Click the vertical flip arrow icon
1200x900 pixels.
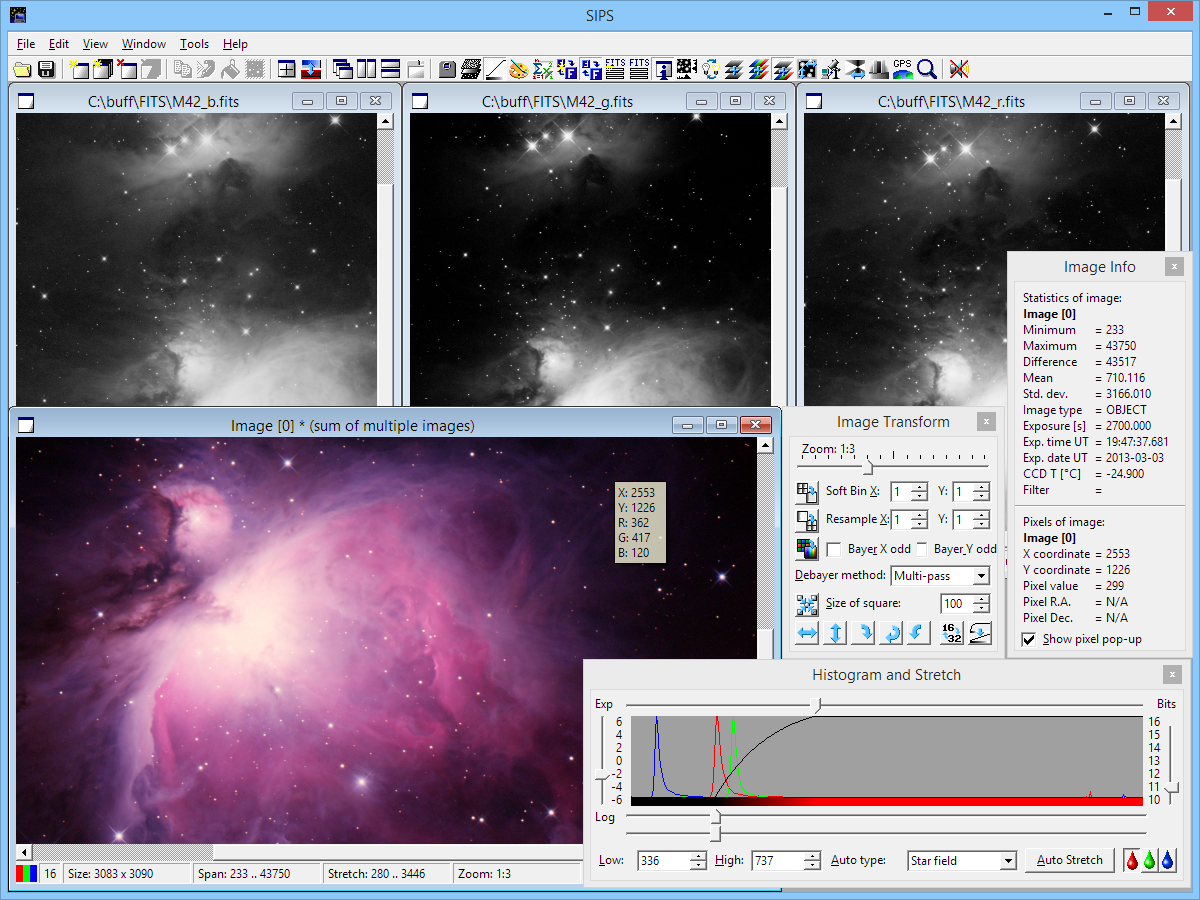pyautogui.click(x=835, y=633)
